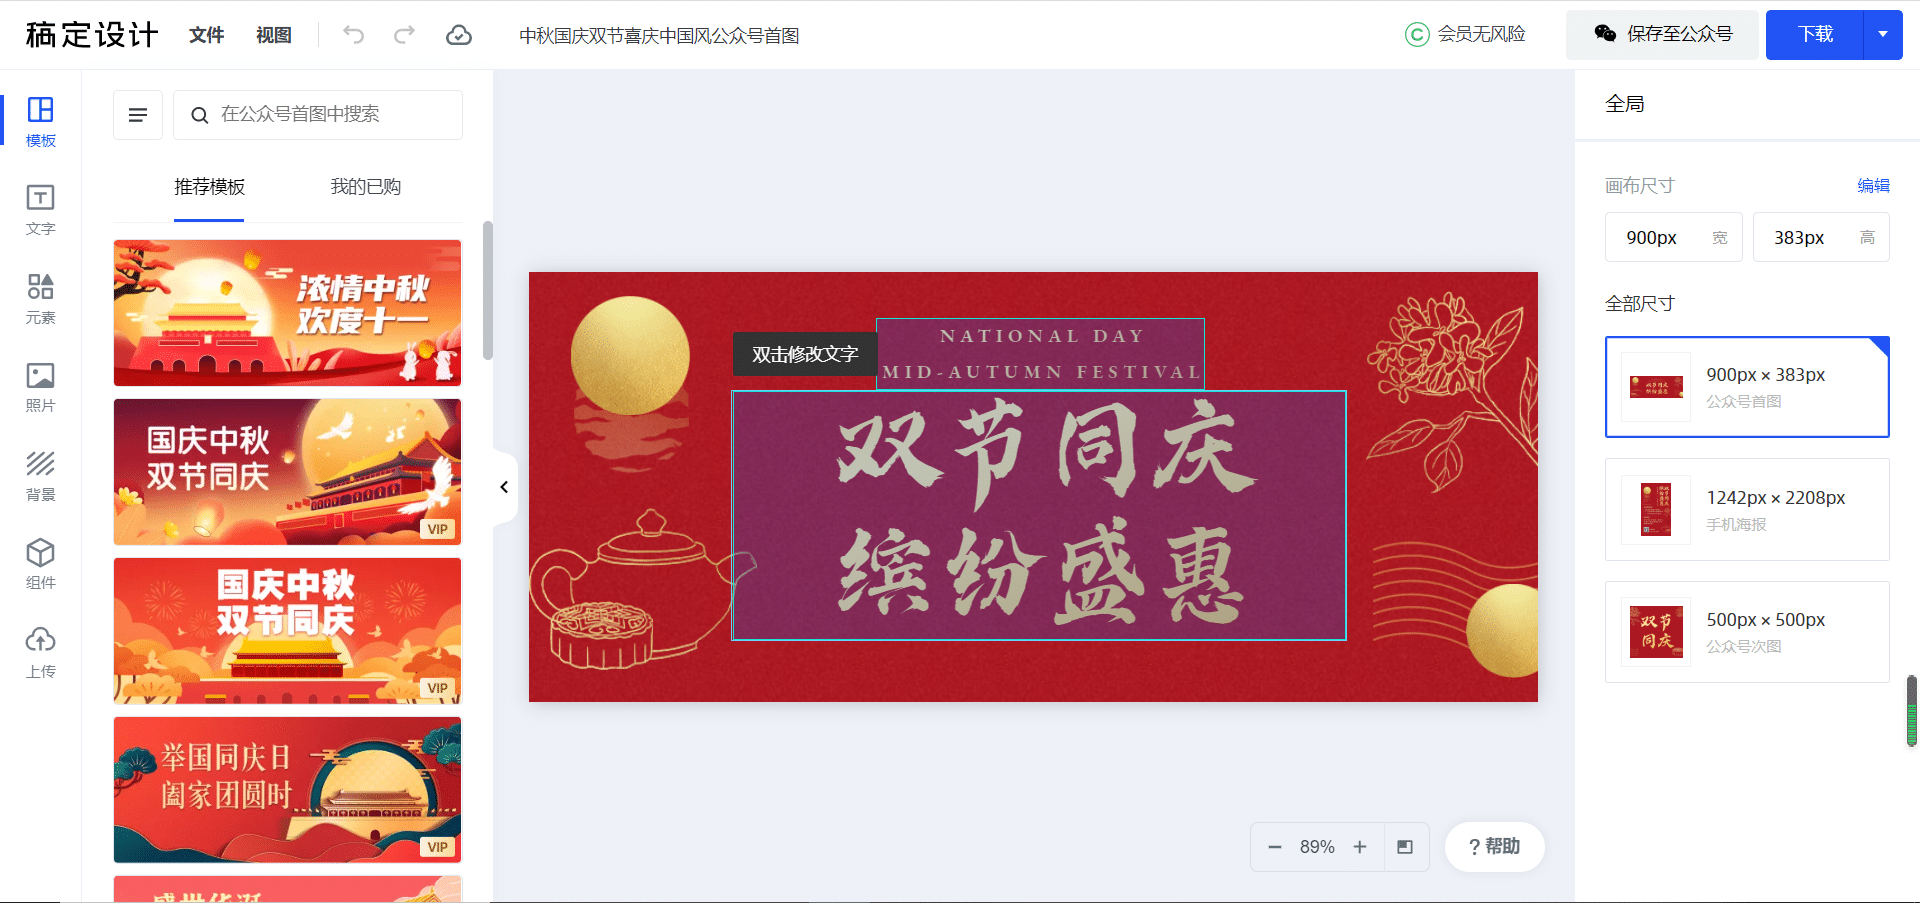Switch to the 我的已购 tab
The height and width of the screenshot is (903, 1920).
(x=366, y=187)
